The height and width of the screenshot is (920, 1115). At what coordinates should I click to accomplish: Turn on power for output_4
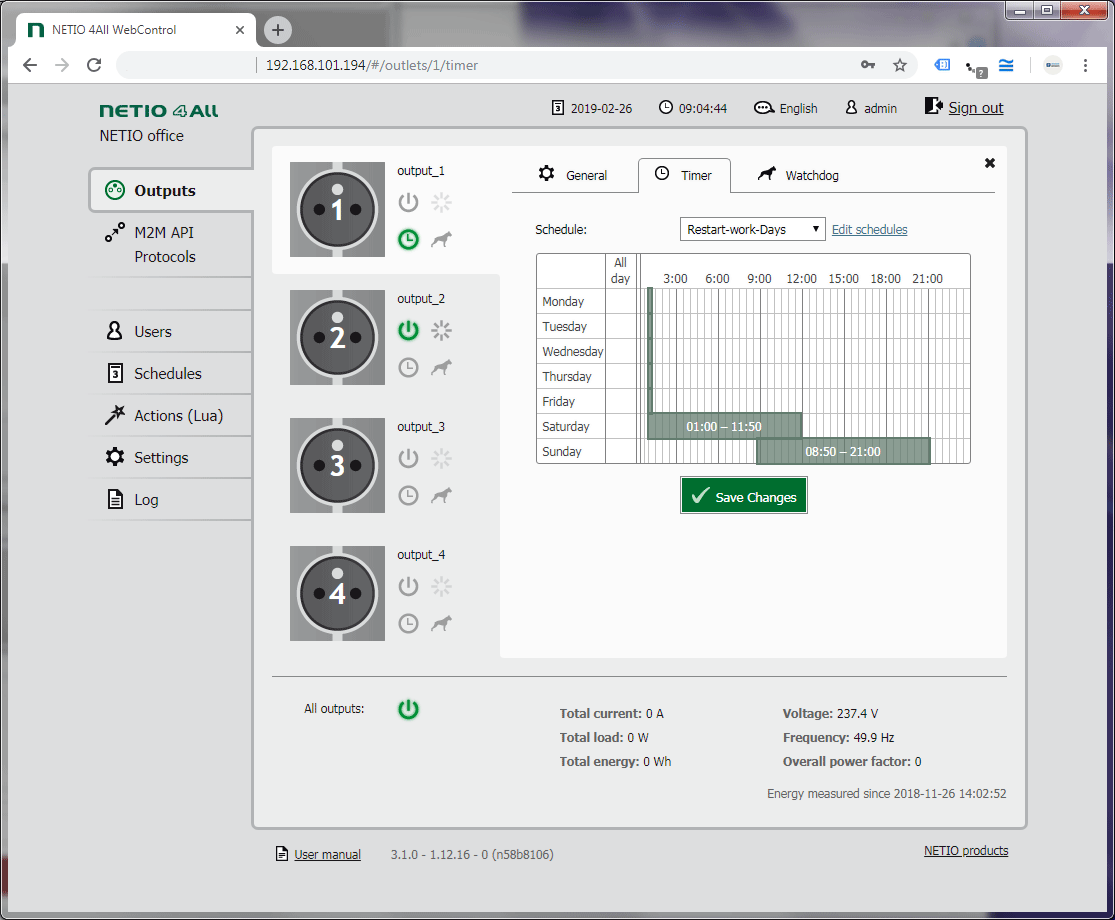[x=408, y=586]
